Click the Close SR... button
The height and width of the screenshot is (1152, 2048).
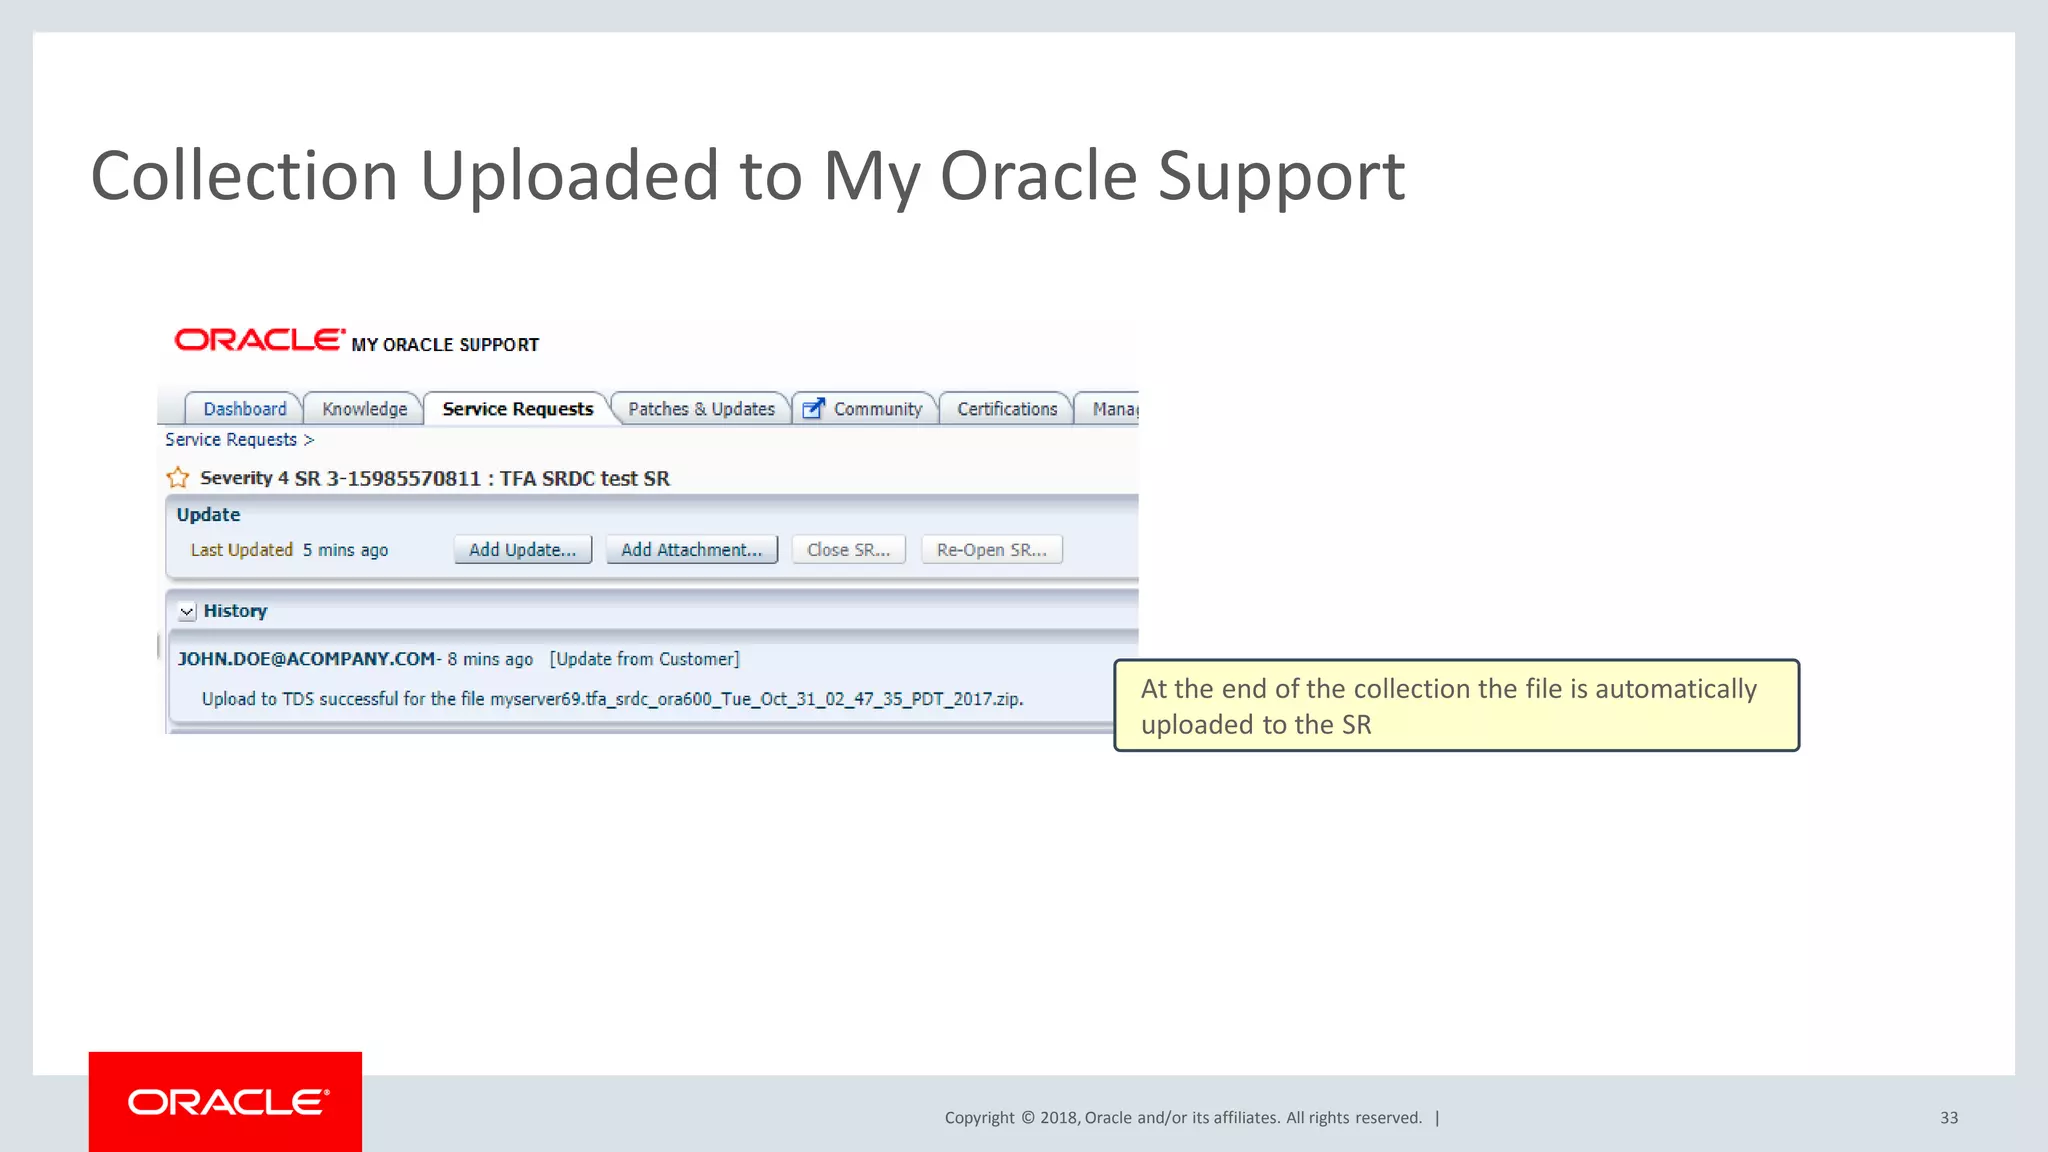[x=849, y=550]
